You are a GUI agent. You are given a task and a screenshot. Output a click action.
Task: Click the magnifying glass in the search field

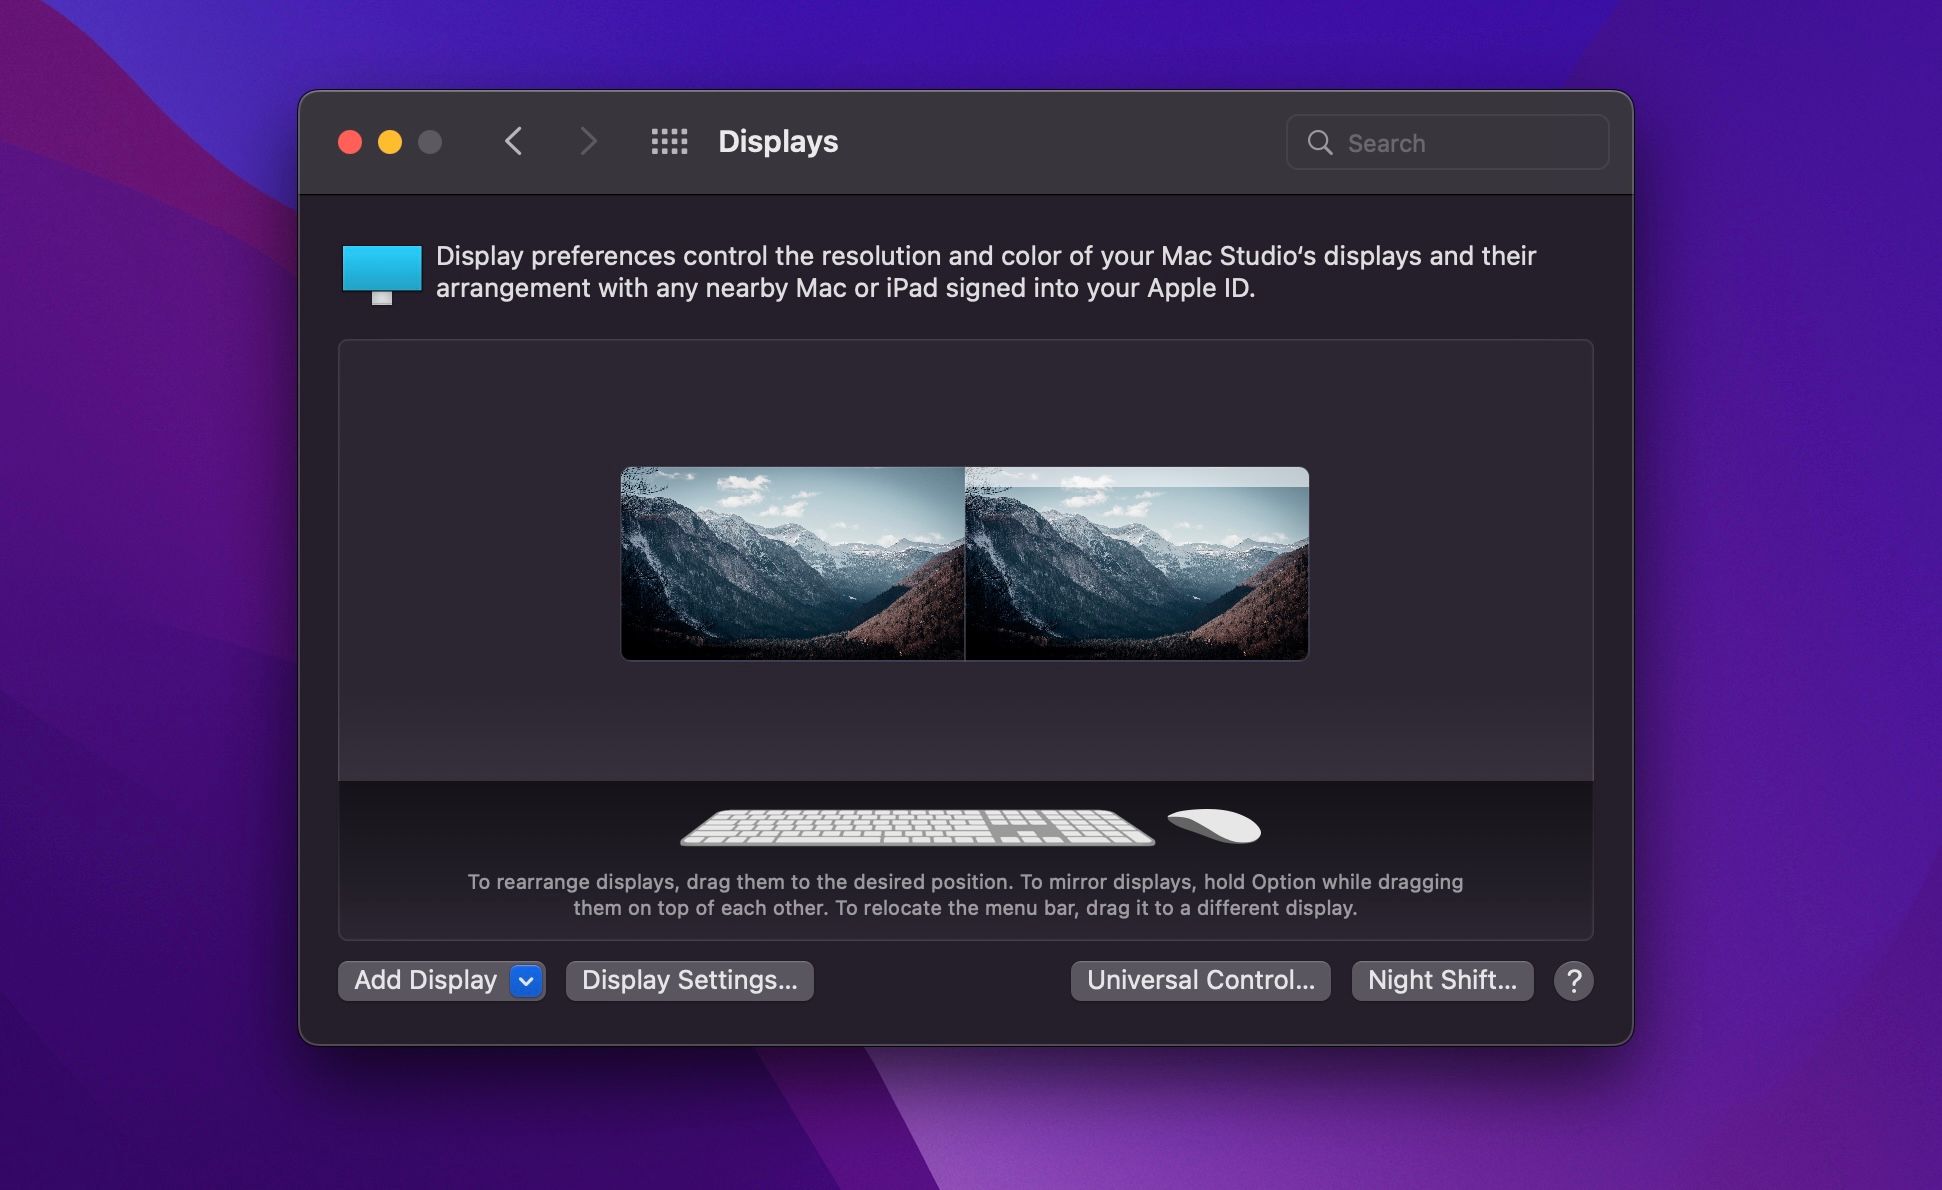[x=1321, y=142]
